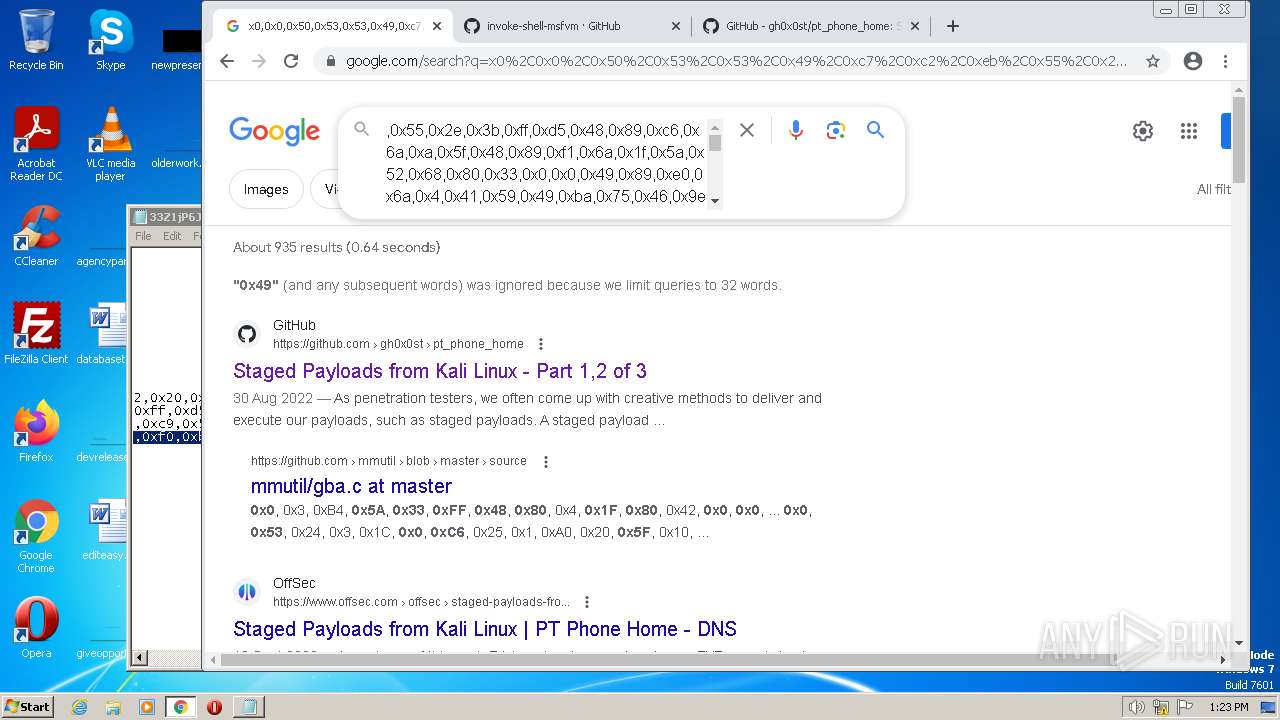This screenshot has height=720, width=1280.
Task: Click Notepad horizontal scroll left arrow
Action: tap(140, 658)
